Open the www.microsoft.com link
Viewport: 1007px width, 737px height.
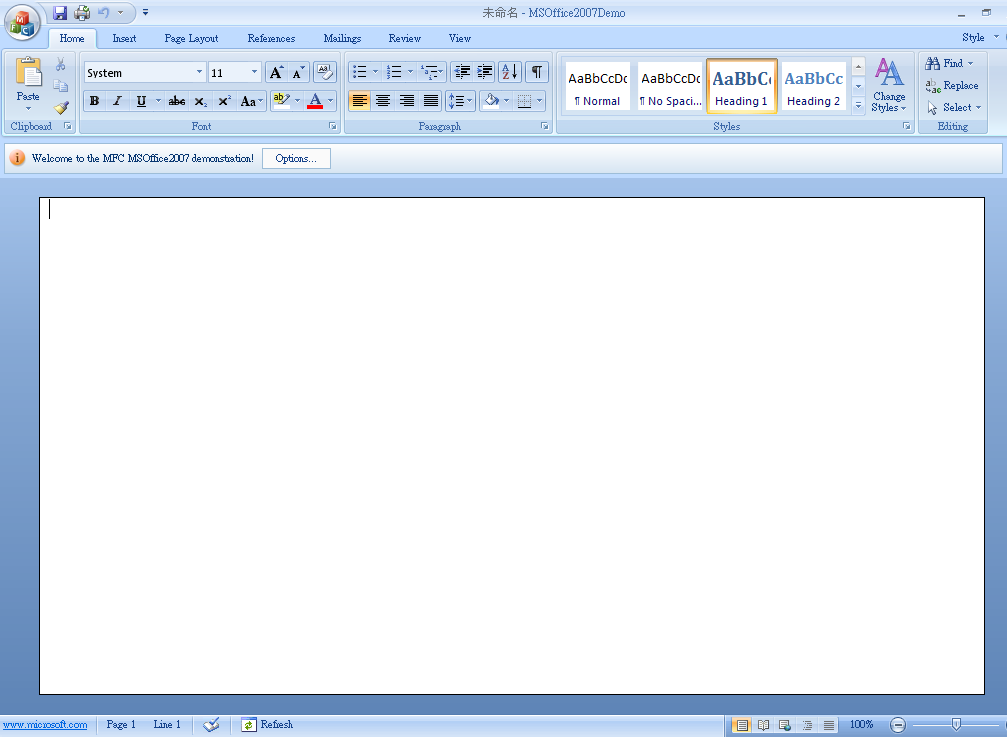pos(44,724)
